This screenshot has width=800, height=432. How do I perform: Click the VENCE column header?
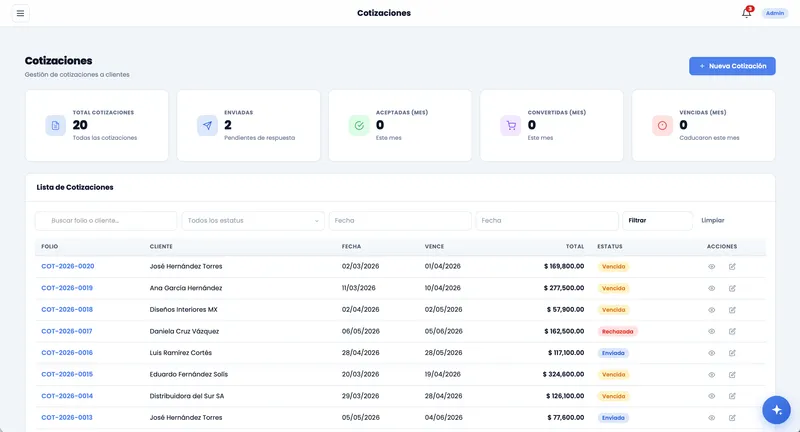click(434, 246)
